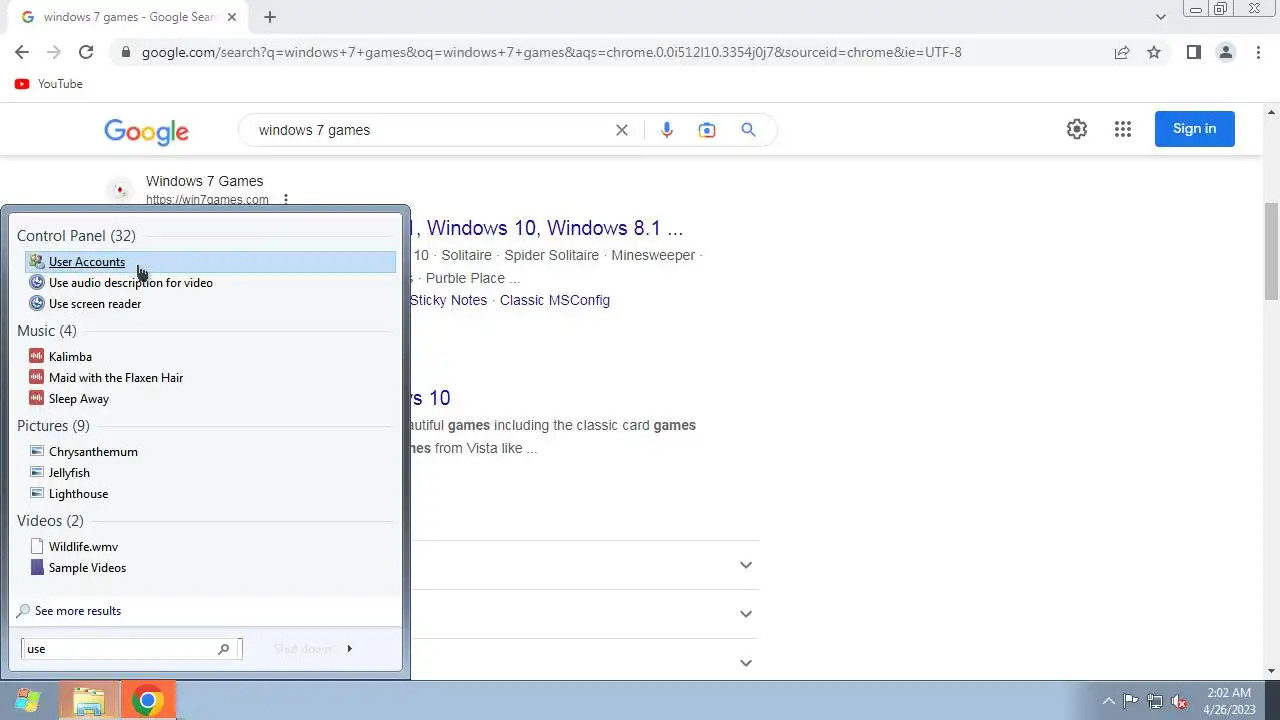Expand the shut down options arrow
The width and height of the screenshot is (1280, 720).
point(349,649)
